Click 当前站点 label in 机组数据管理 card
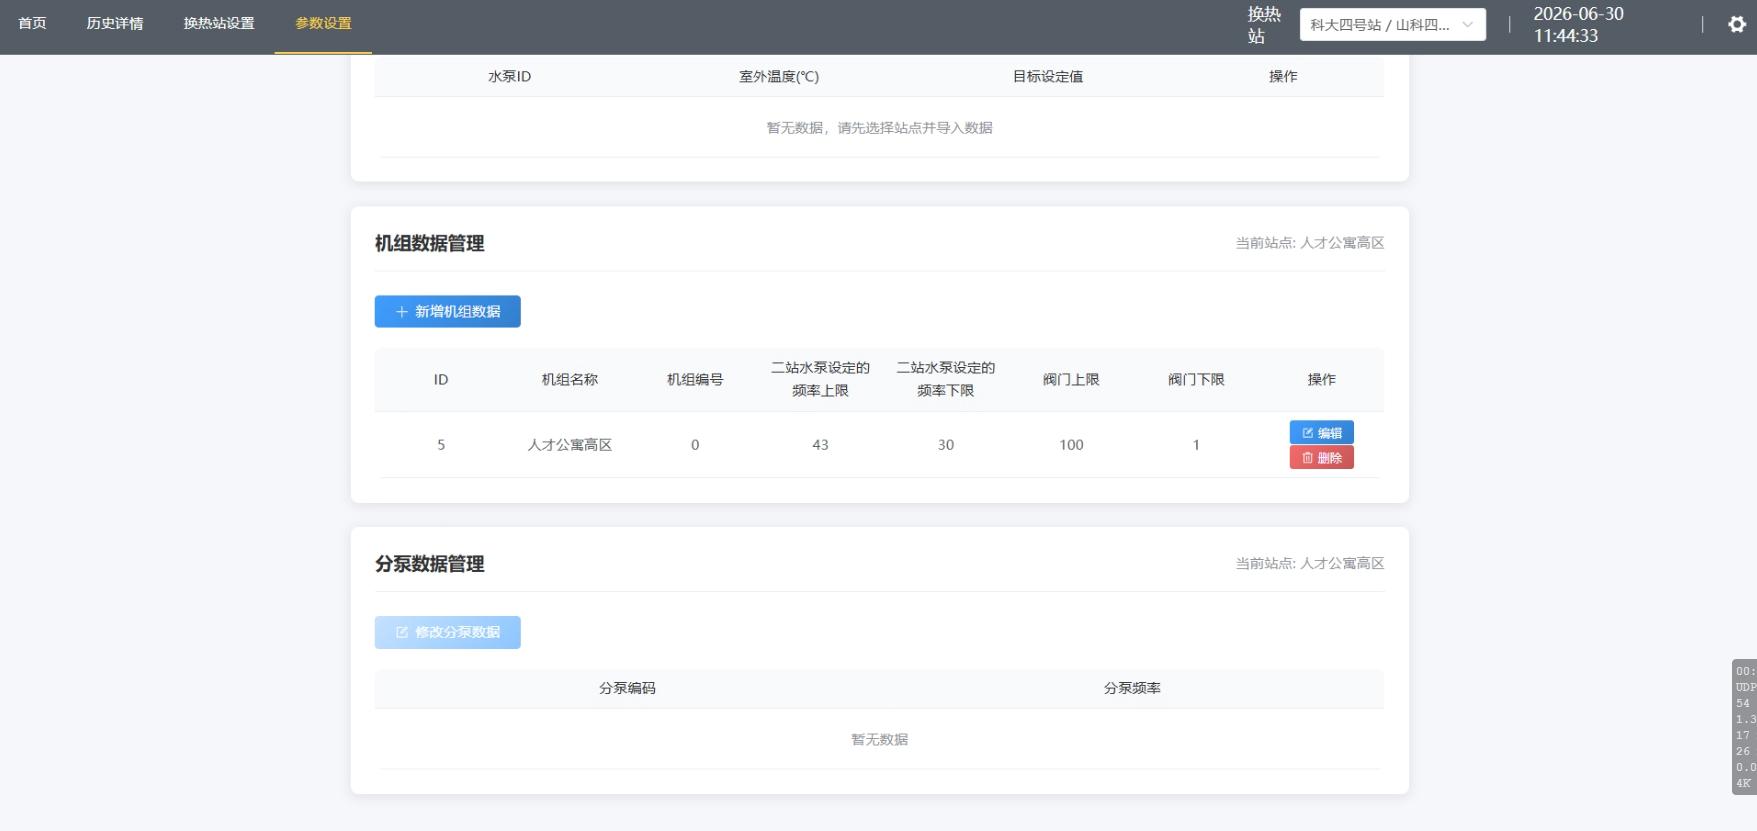 click(x=1310, y=243)
